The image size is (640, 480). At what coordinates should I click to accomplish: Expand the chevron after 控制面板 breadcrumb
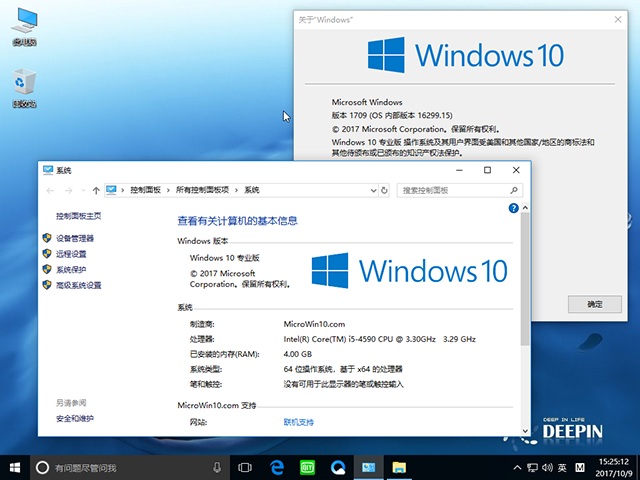[168, 190]
